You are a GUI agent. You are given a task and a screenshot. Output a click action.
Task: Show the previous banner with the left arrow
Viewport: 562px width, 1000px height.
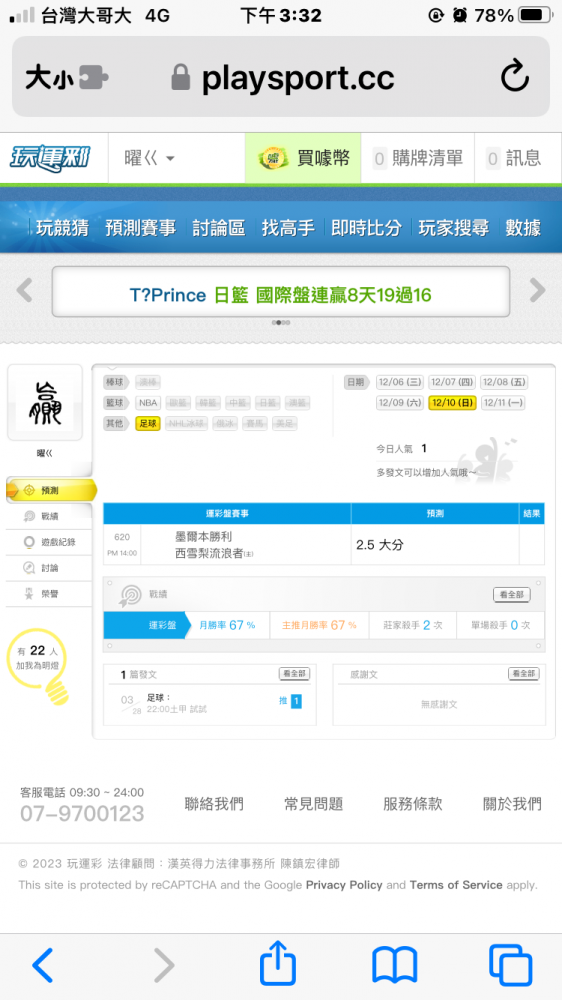(x=24, y=290)
